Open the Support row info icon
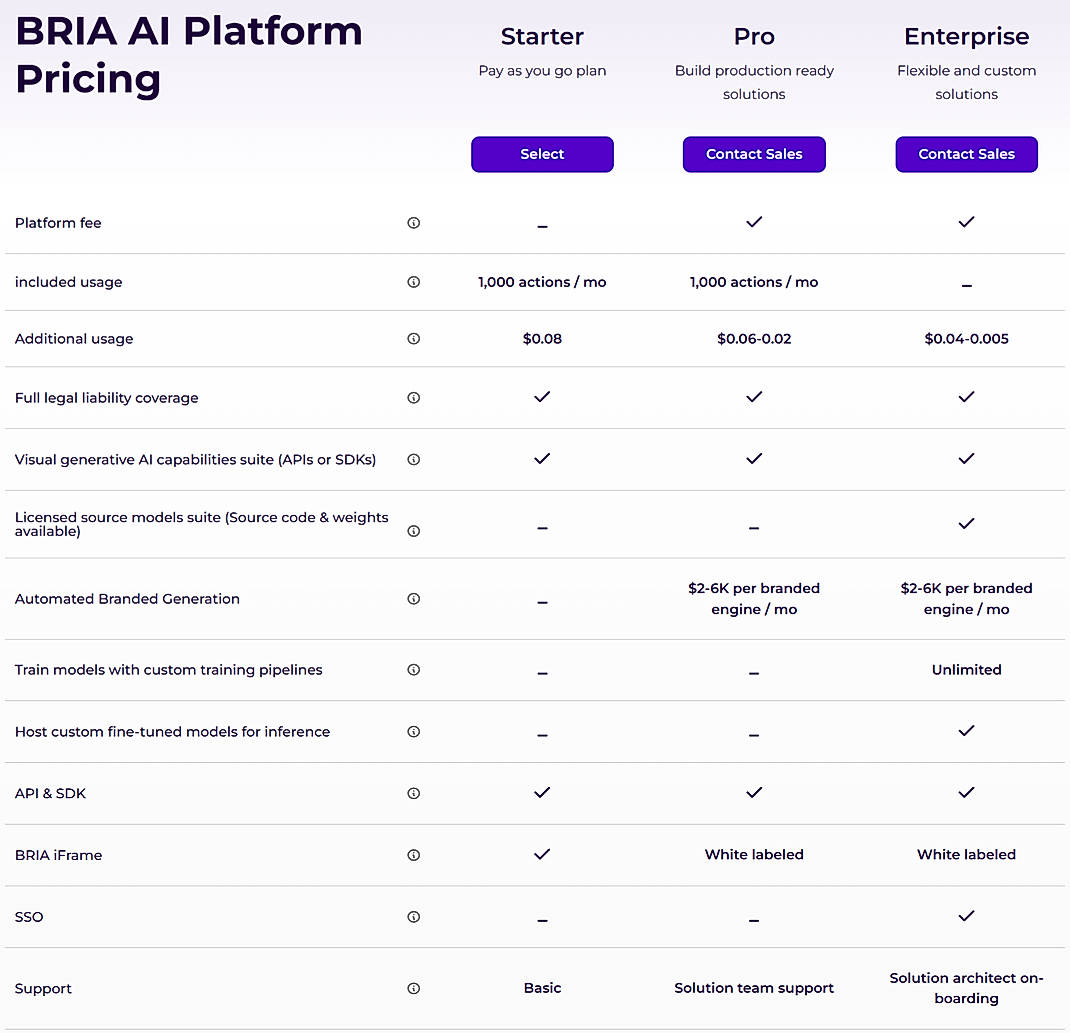Image resolution: width=1070 pixels, height=1033 pixels. [413, 988]
